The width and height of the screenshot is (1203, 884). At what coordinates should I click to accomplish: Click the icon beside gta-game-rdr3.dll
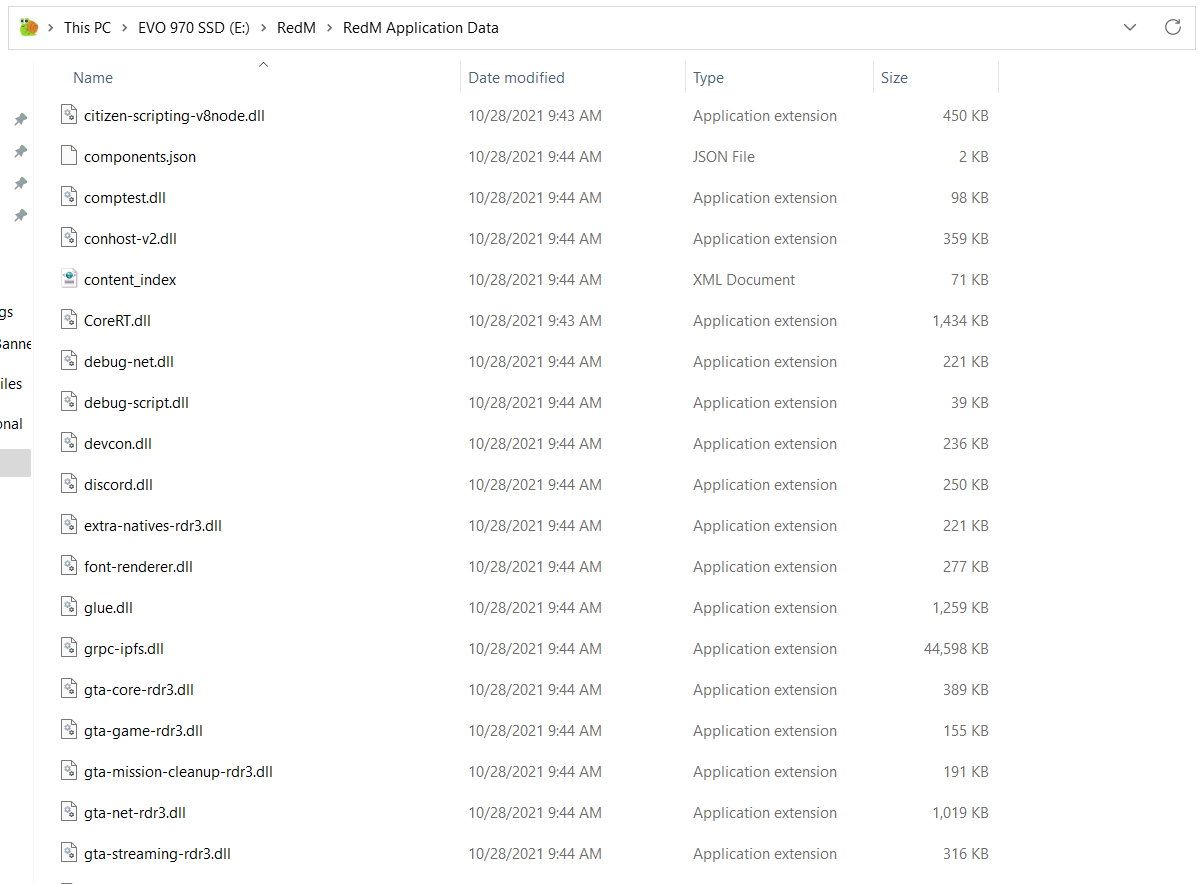pyautogui.click(x=69, y=730)
